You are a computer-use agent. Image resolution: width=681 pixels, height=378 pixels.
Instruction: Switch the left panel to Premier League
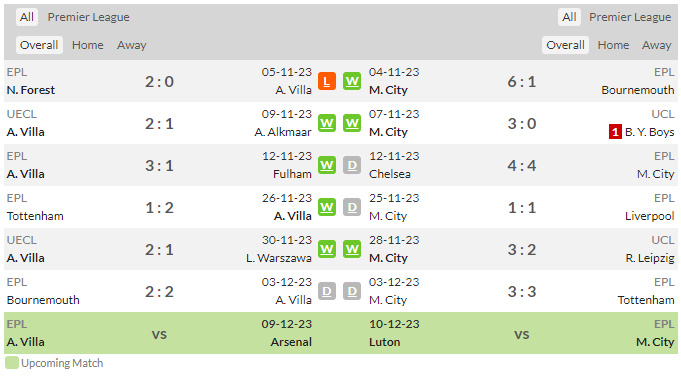89,17
